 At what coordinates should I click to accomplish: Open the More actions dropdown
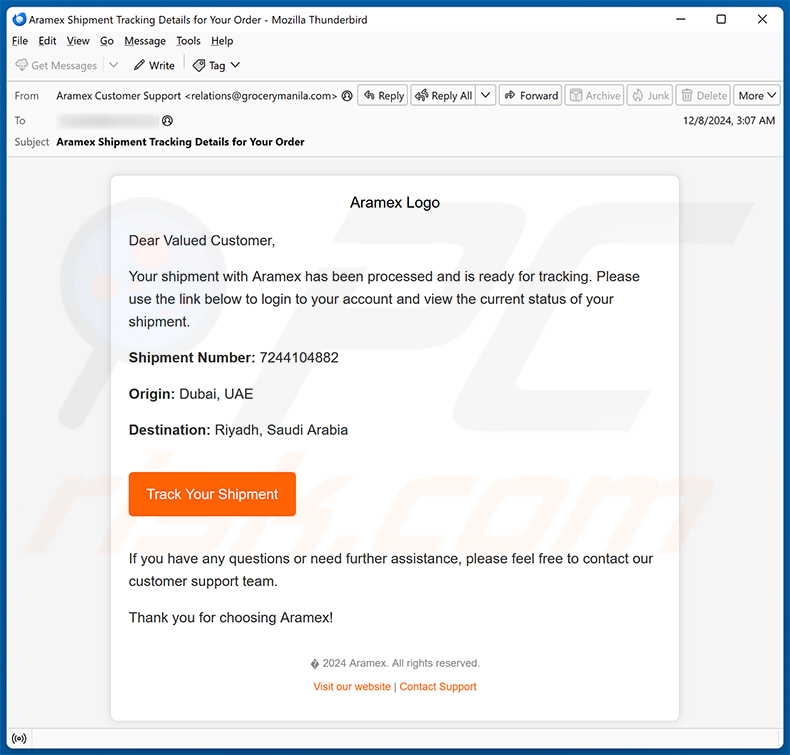(757, 95)
